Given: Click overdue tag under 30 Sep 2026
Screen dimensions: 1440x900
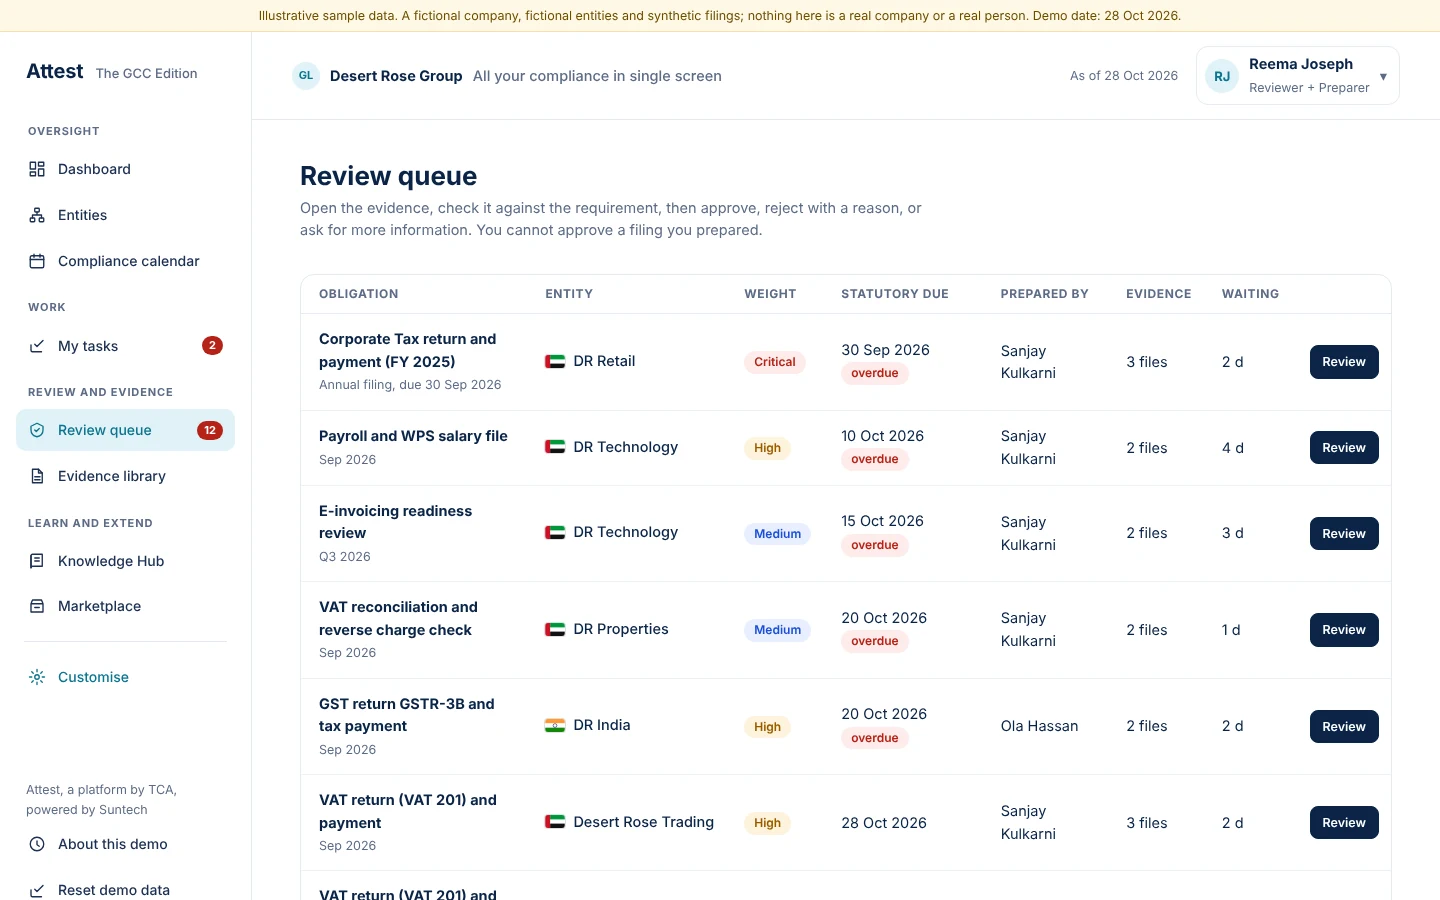Looking at the screenshot, I should click(x=875, y=373).
